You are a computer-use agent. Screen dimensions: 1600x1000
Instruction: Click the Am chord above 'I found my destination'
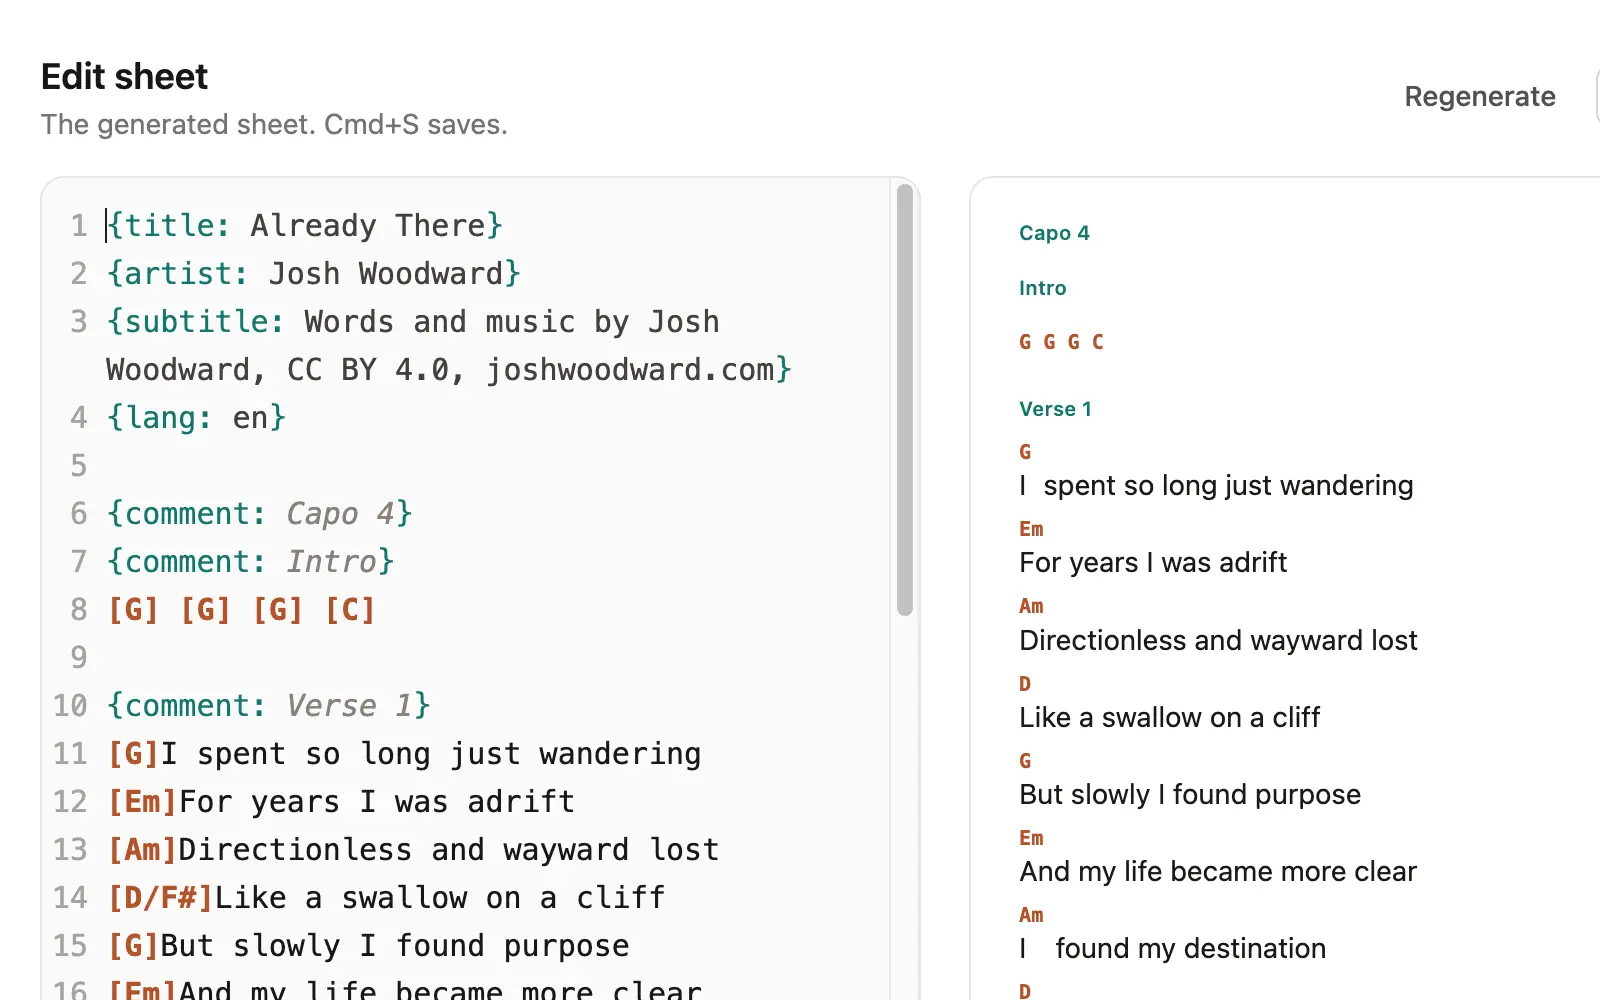coord(1031,915)
